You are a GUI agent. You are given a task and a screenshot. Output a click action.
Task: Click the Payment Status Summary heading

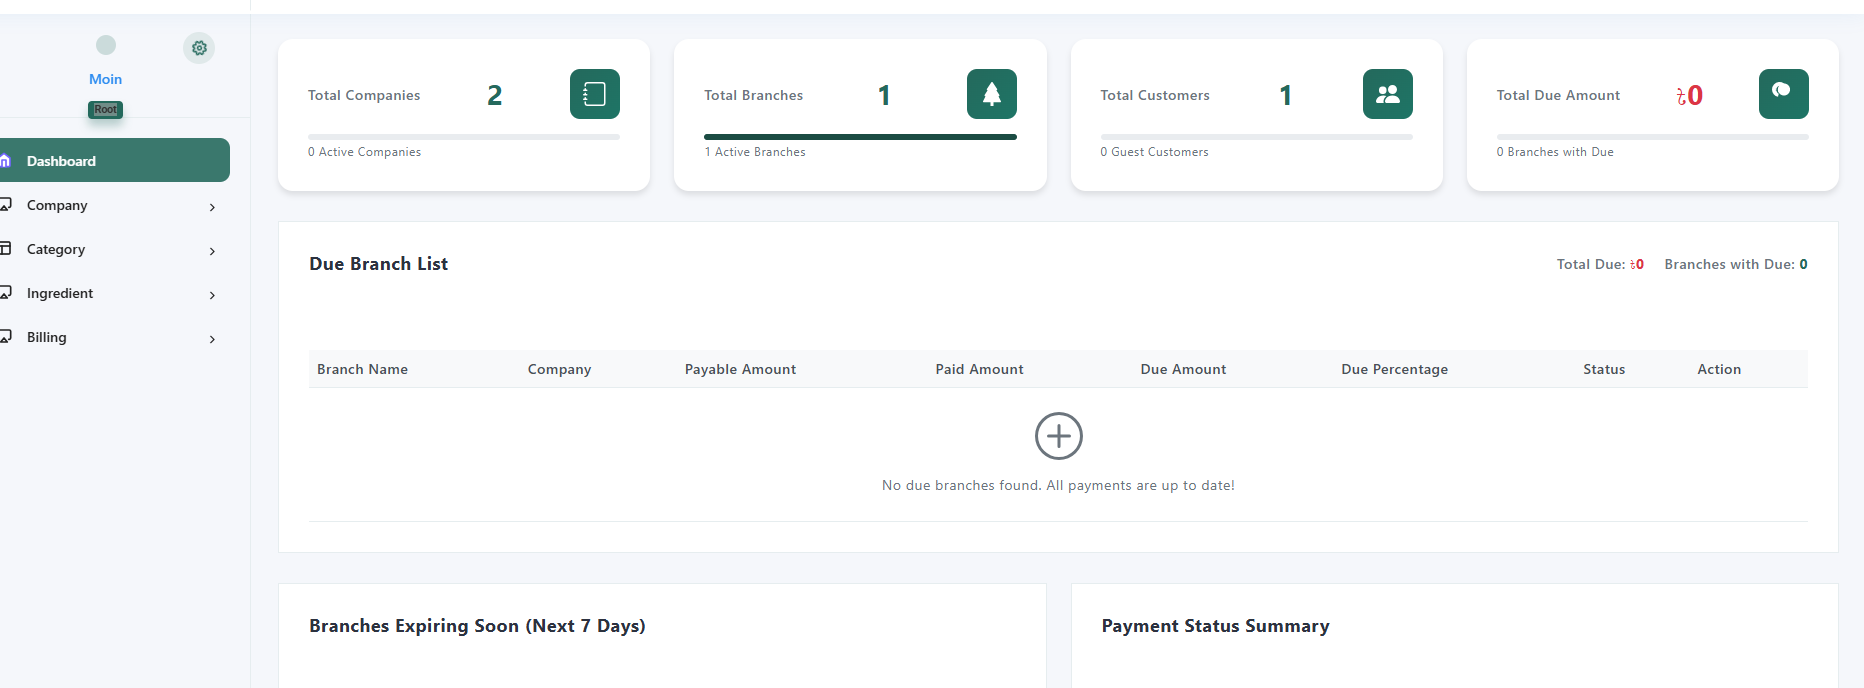[x=1216, y=626]
